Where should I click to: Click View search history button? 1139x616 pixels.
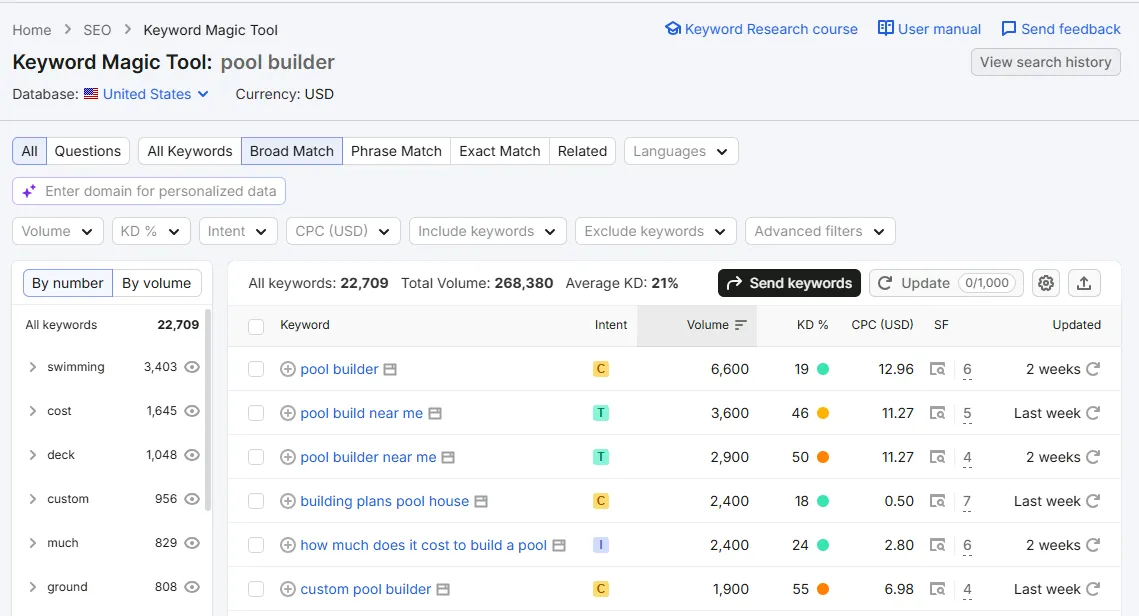(x=1046, y=62)
